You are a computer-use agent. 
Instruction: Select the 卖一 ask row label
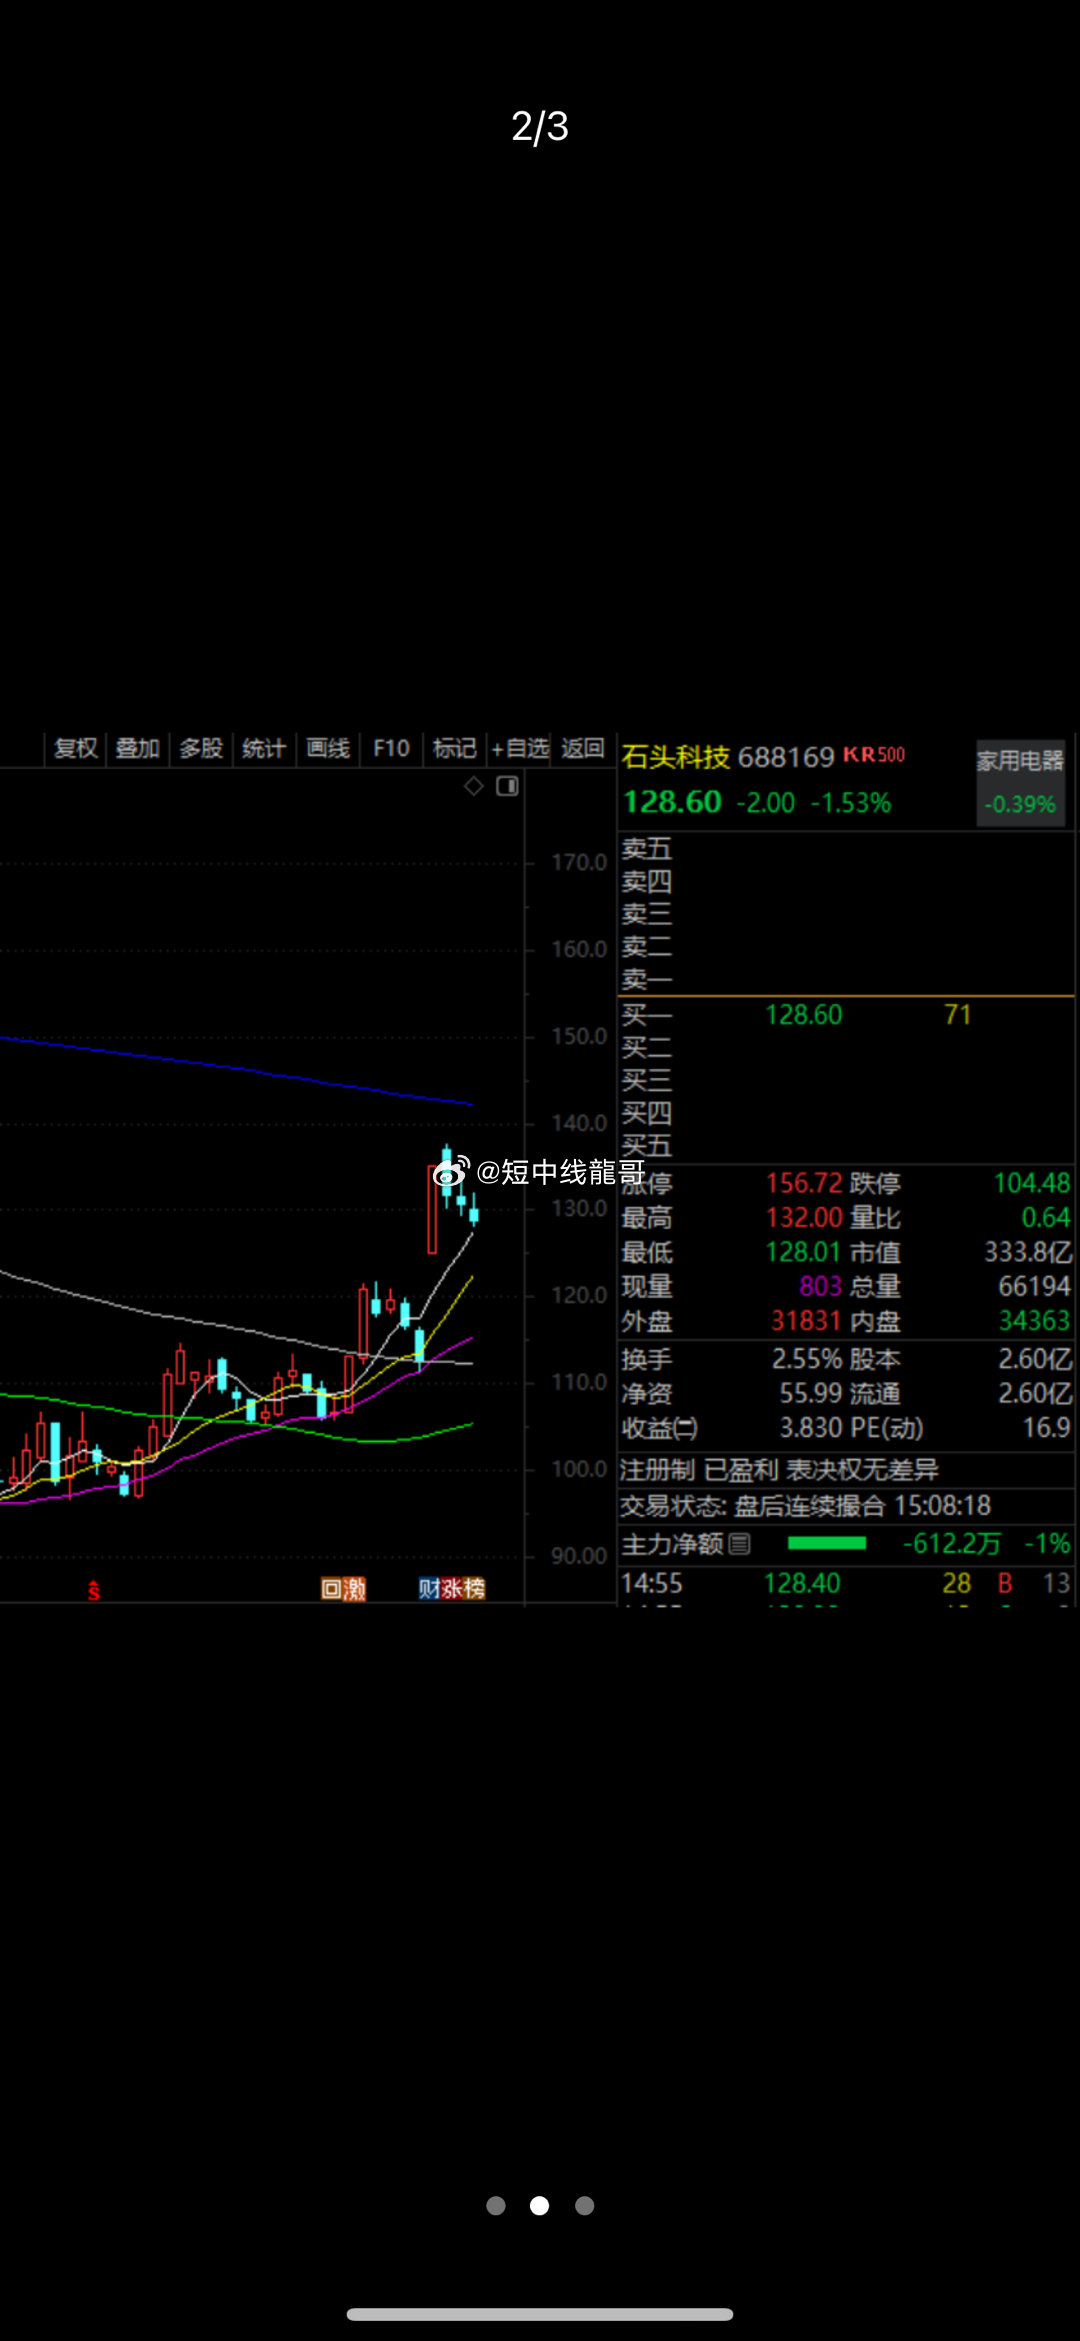pos(647,979)
